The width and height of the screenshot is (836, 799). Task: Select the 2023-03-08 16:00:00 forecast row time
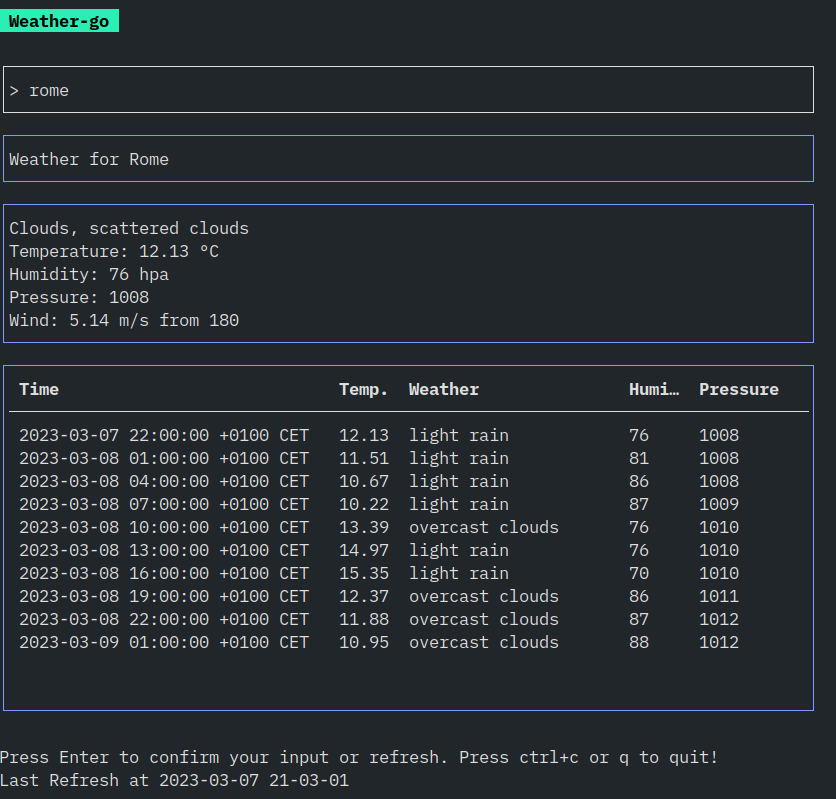(x=164, y=572)
